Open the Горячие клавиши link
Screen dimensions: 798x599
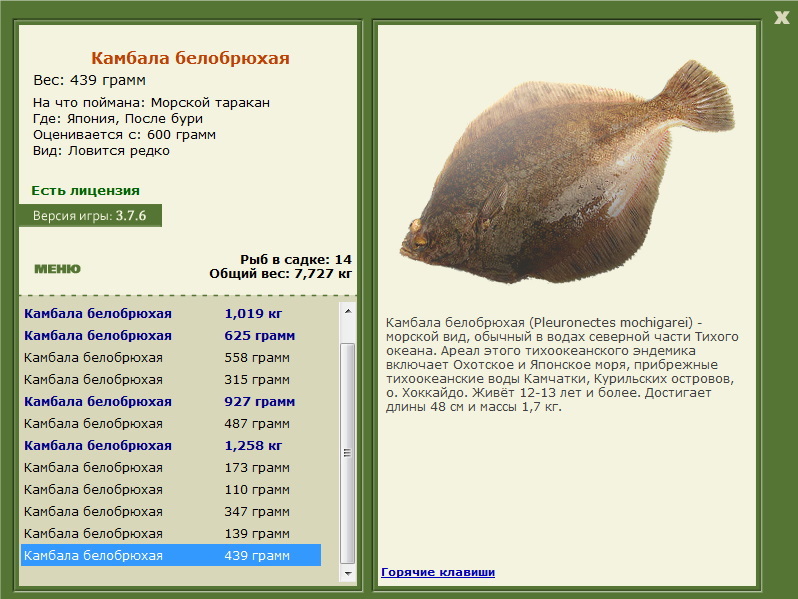438,572
